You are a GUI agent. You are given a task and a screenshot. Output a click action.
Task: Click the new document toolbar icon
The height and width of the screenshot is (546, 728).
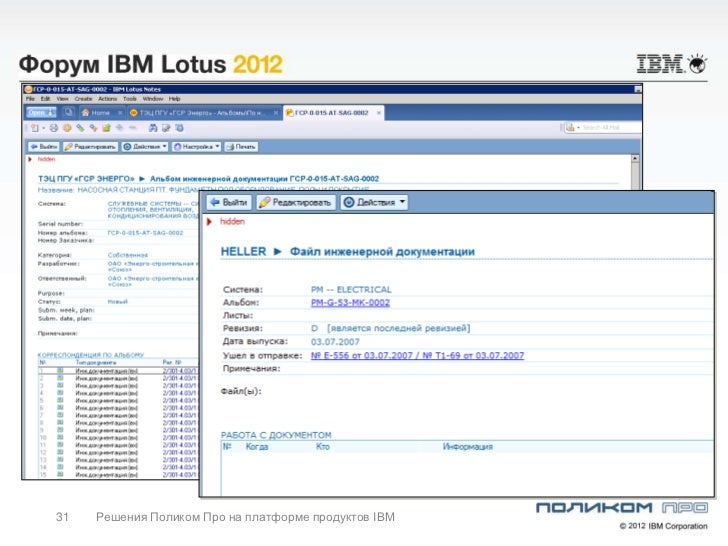35,128
